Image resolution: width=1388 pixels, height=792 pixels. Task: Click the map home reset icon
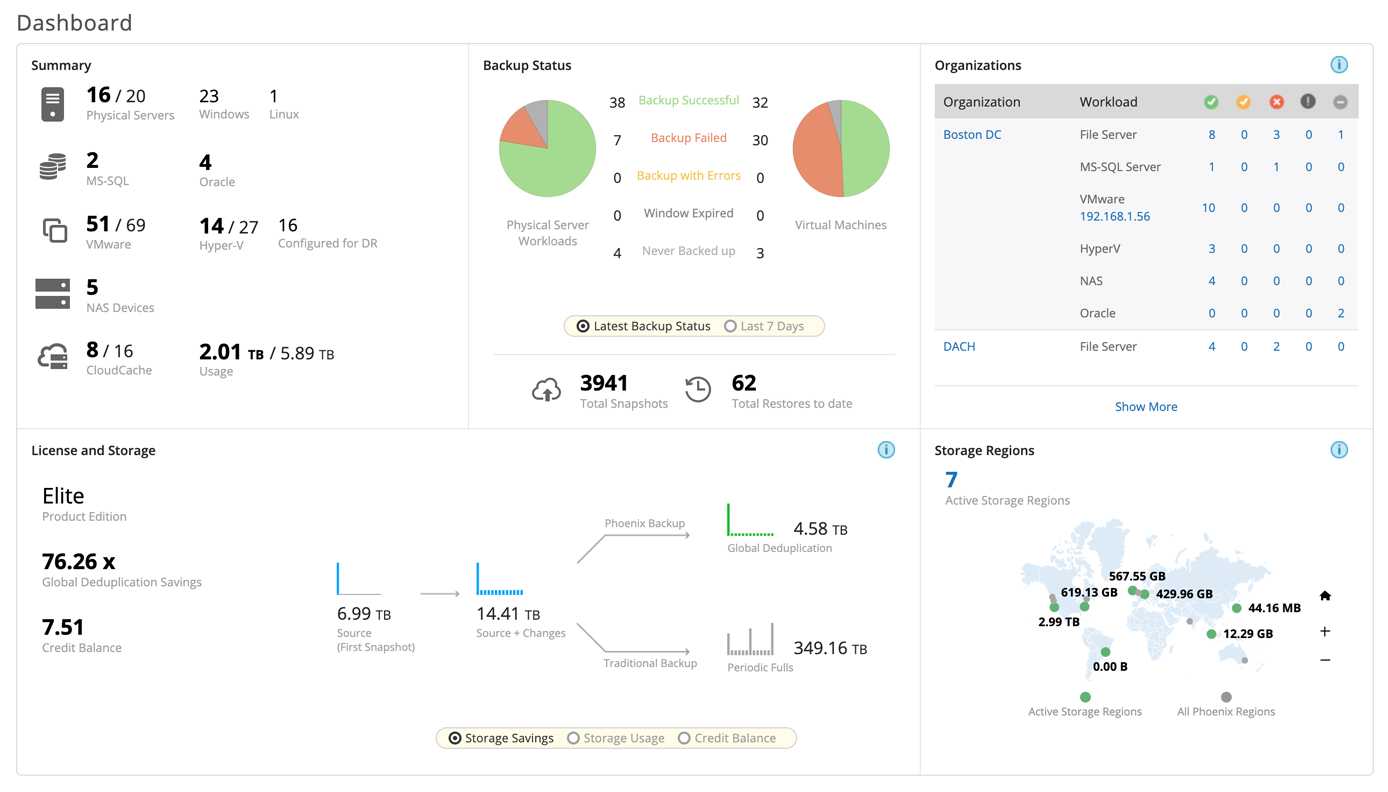tap(1325, 596)
